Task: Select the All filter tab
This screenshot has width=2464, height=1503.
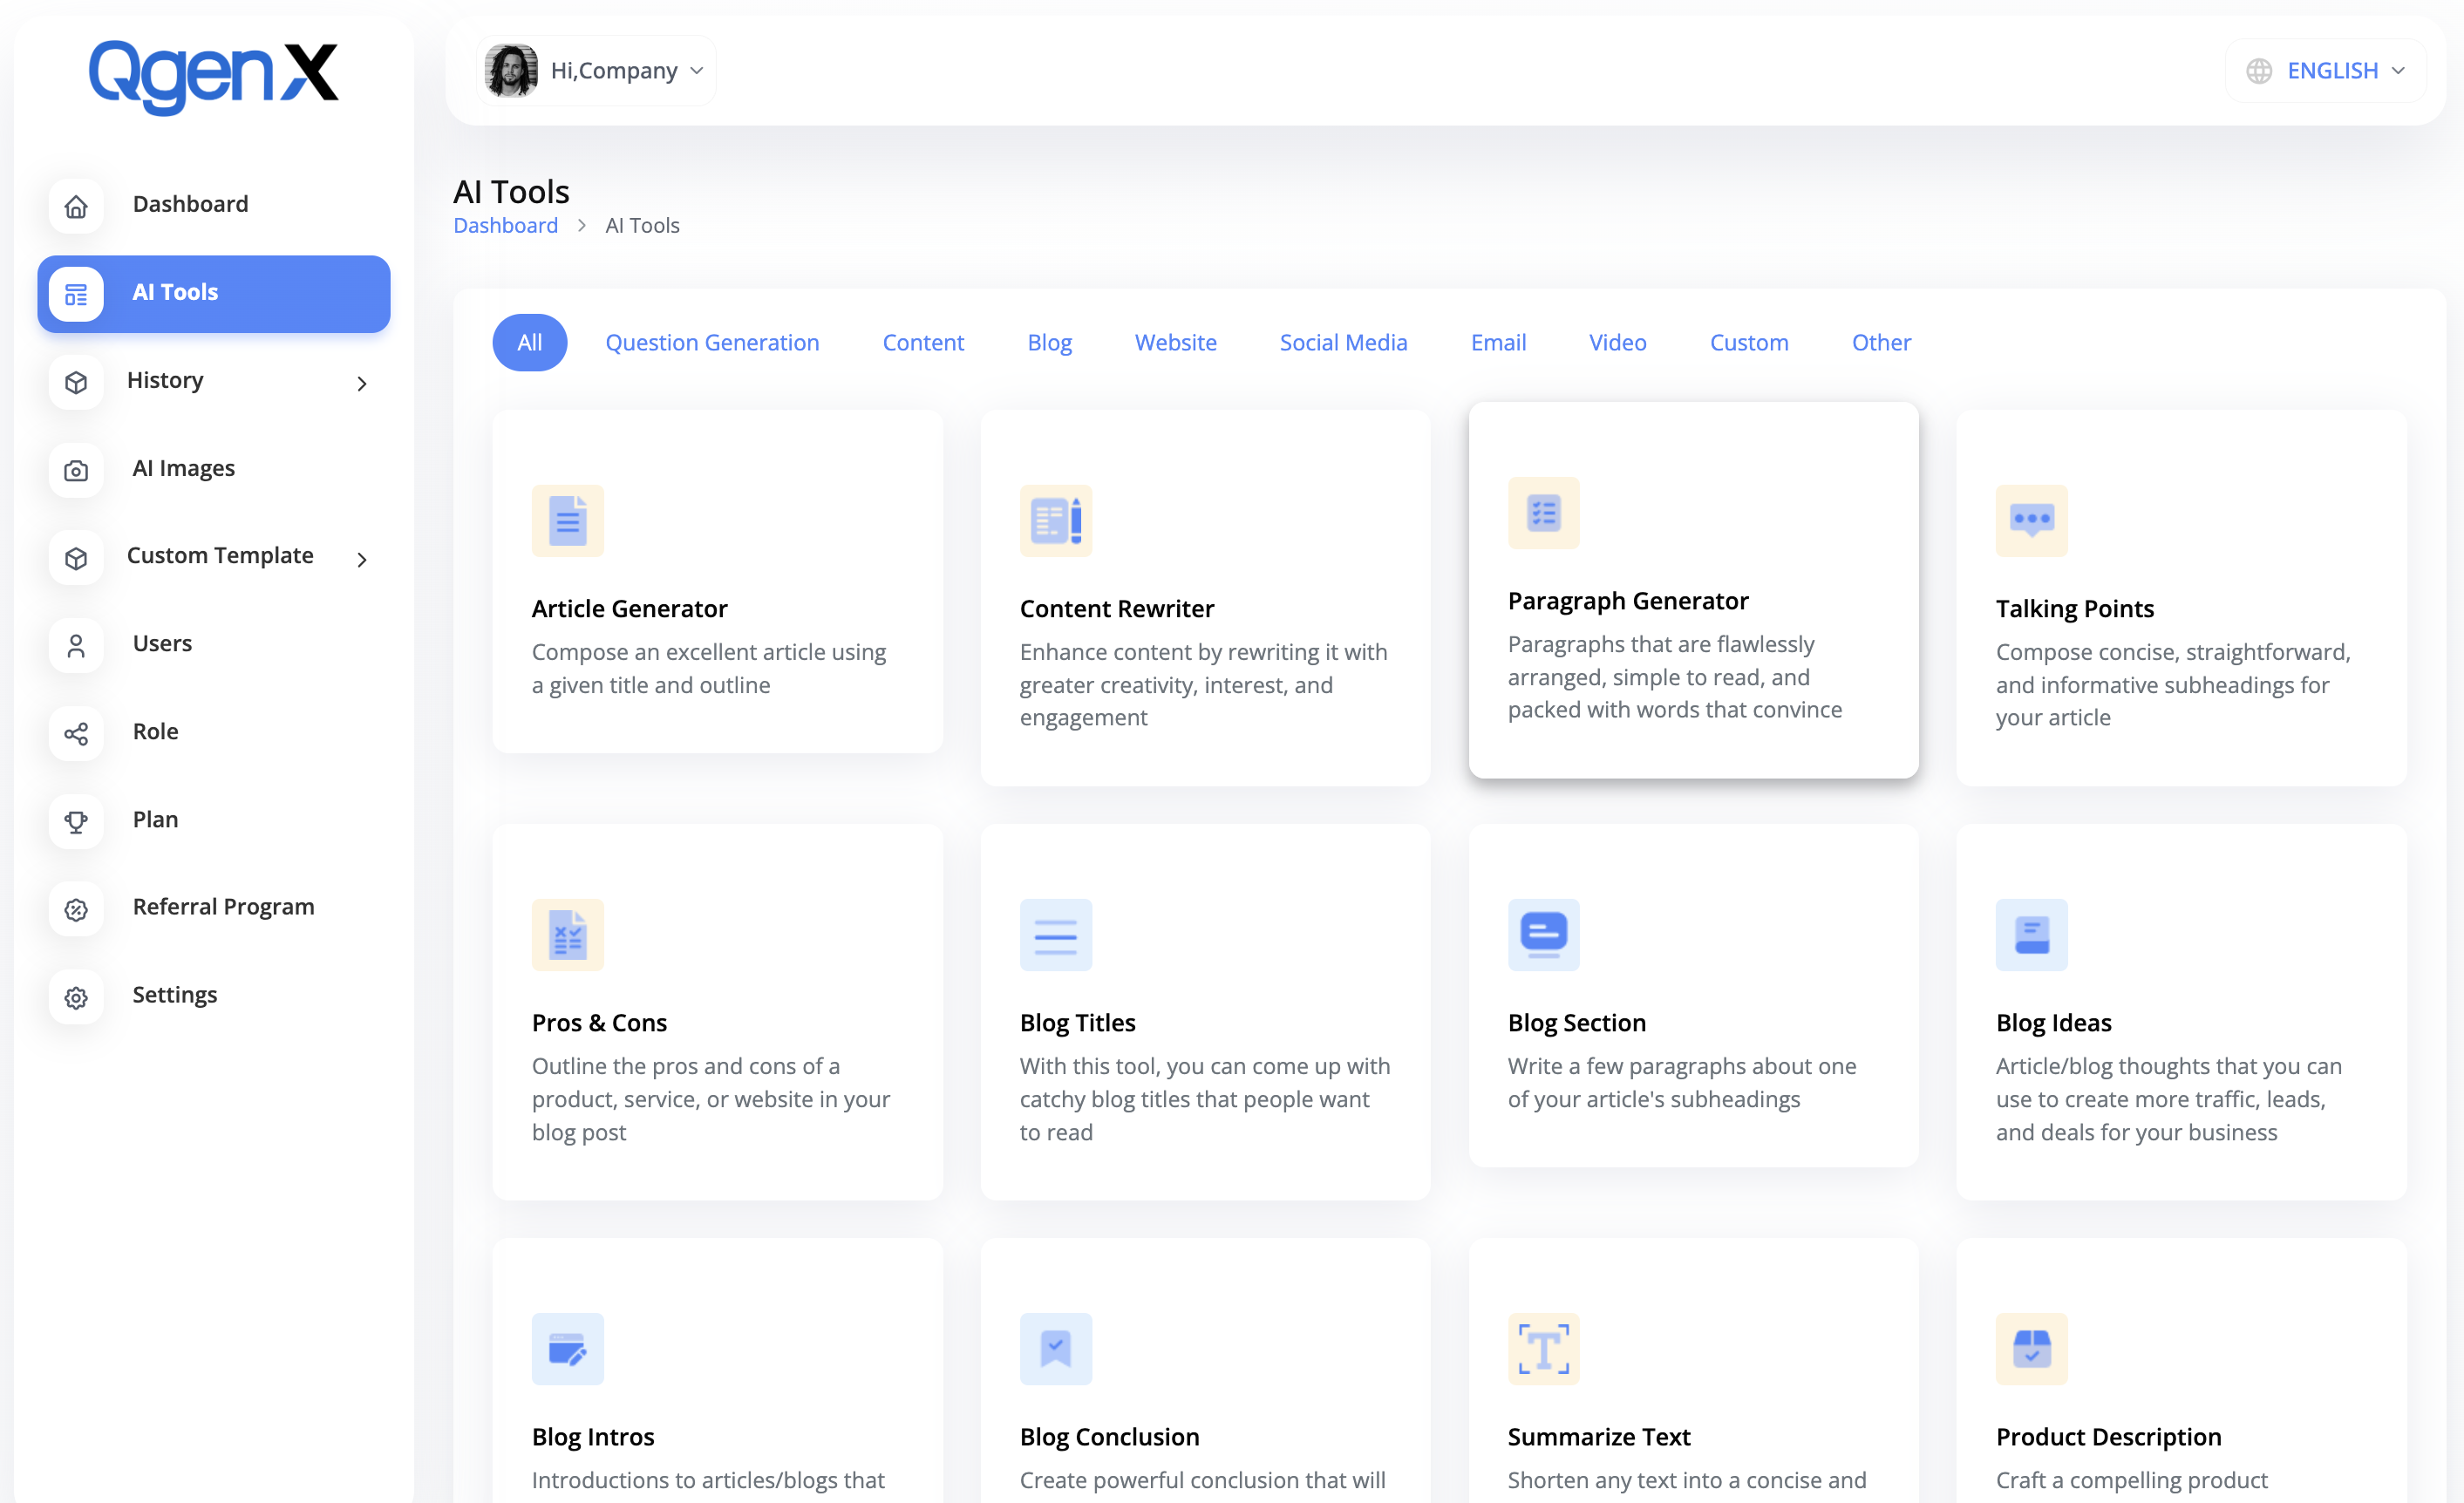Action: pyautogui.click(x=529, y=342)
